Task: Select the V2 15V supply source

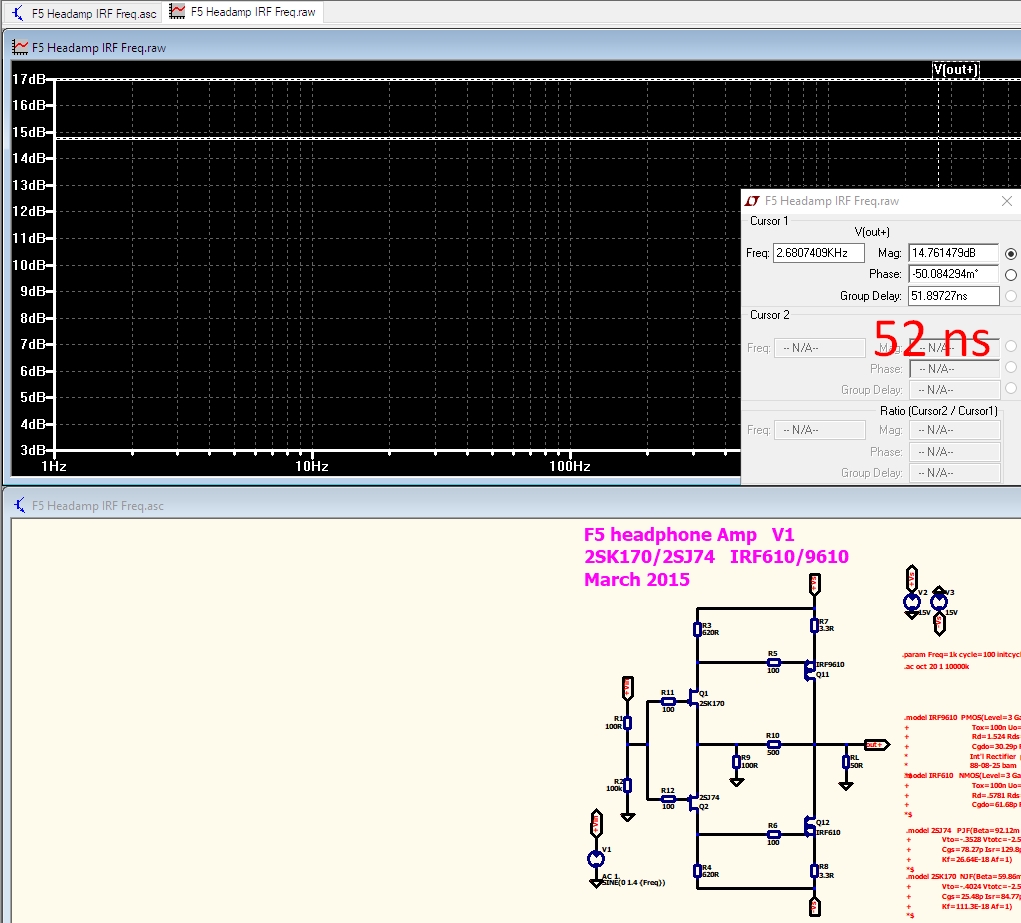Action: (912, 602)
